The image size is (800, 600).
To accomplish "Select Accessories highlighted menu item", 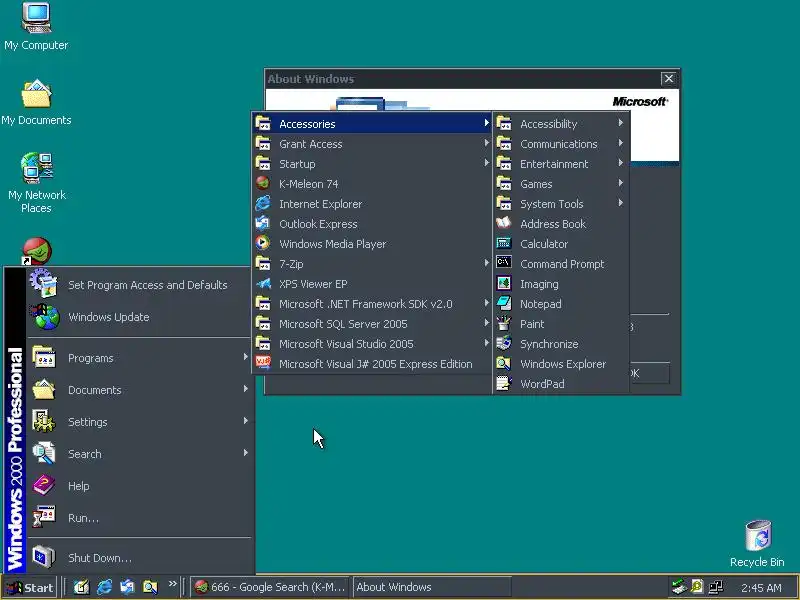I will coord(372,124).
